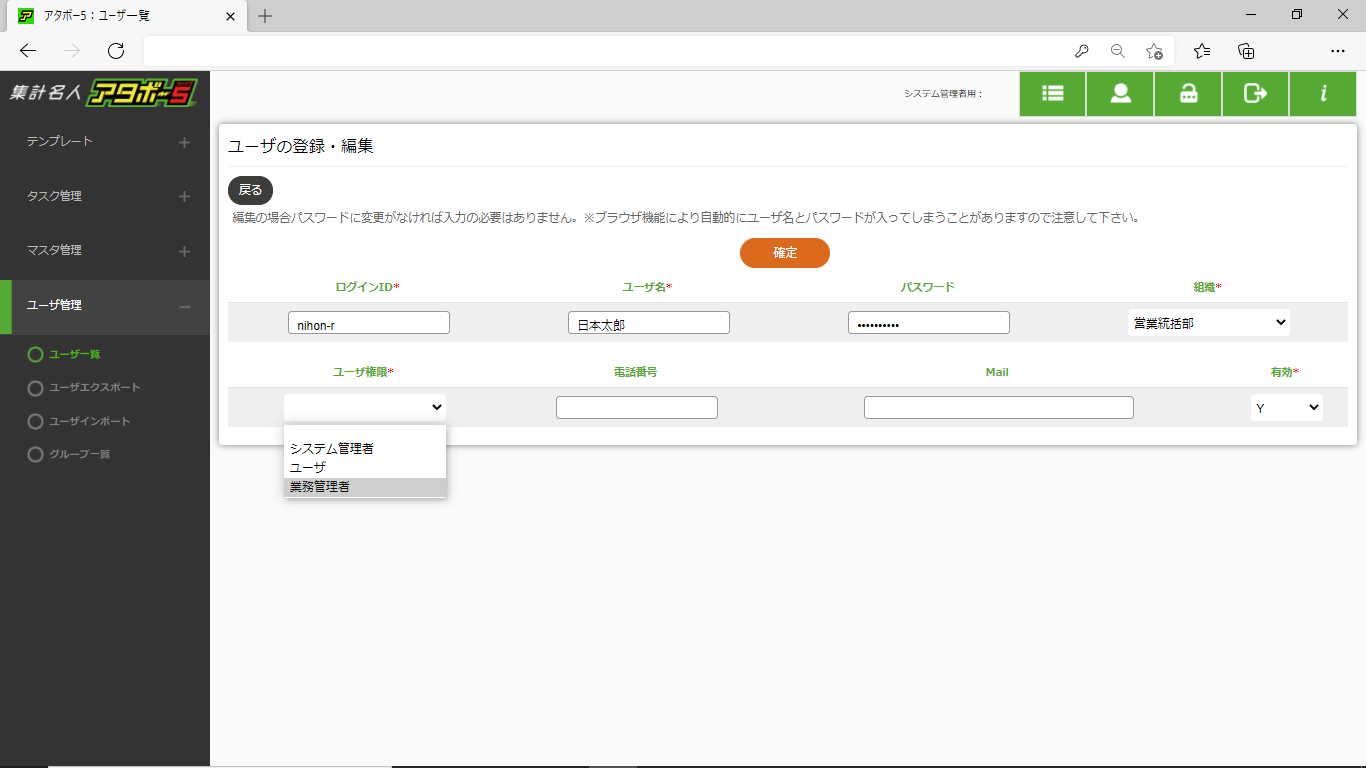The height and width of the screenshot is (768, 1366).
Task: Collapse the ユーザ管理 menu minus
Action: tap(184, 306)
